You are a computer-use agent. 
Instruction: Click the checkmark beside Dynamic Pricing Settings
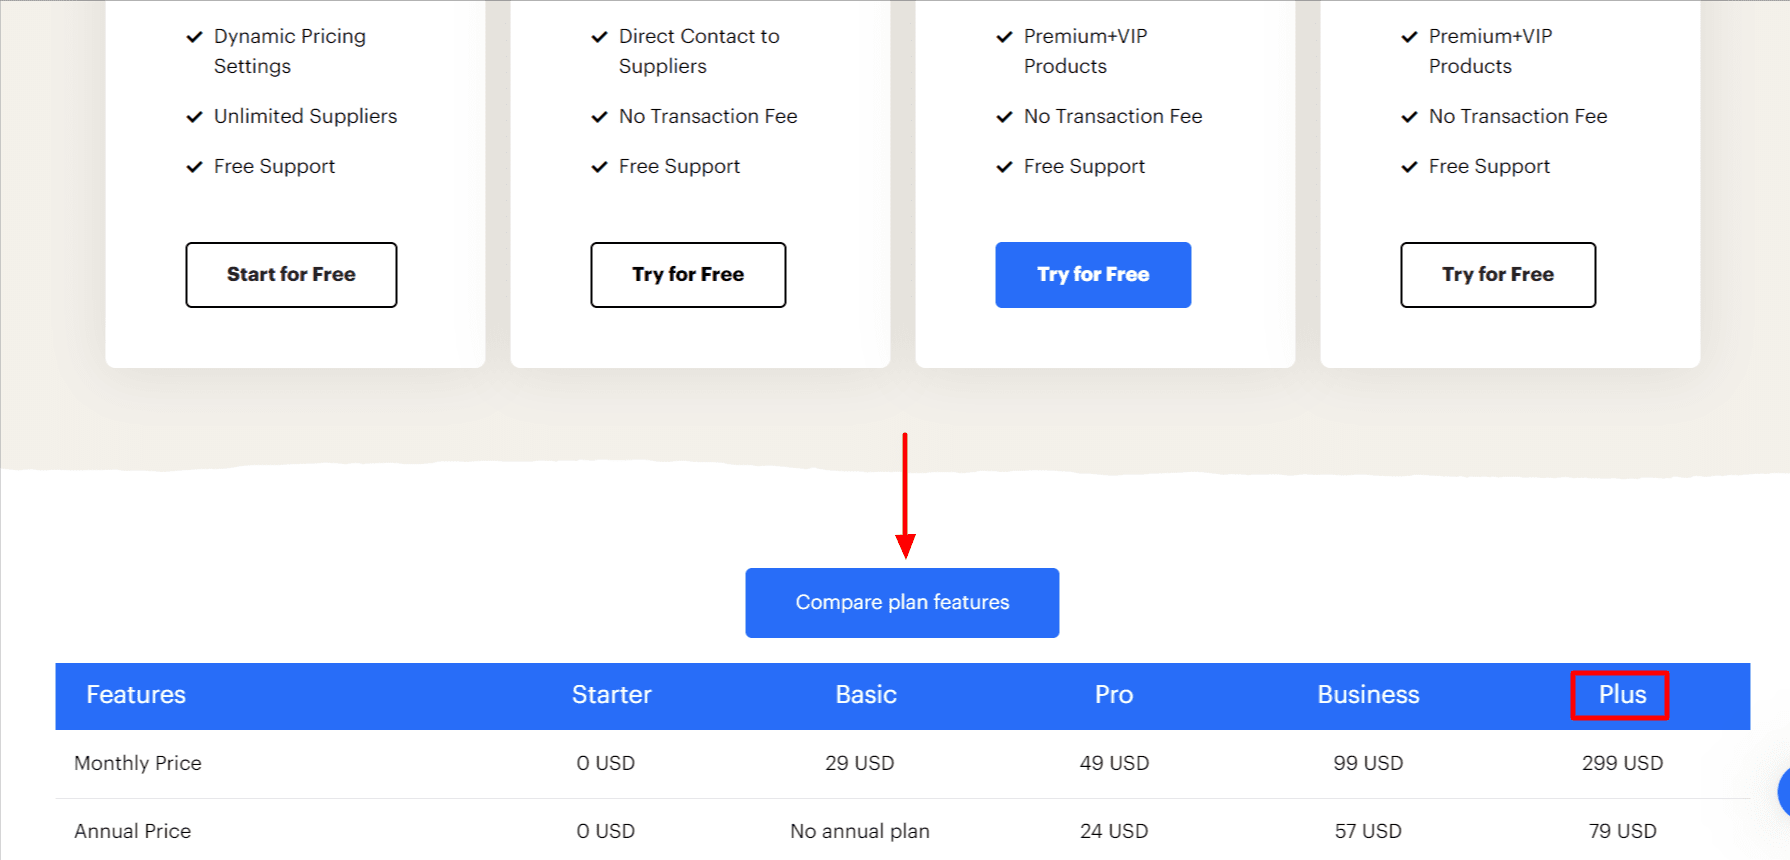click(x=195, y=37)
